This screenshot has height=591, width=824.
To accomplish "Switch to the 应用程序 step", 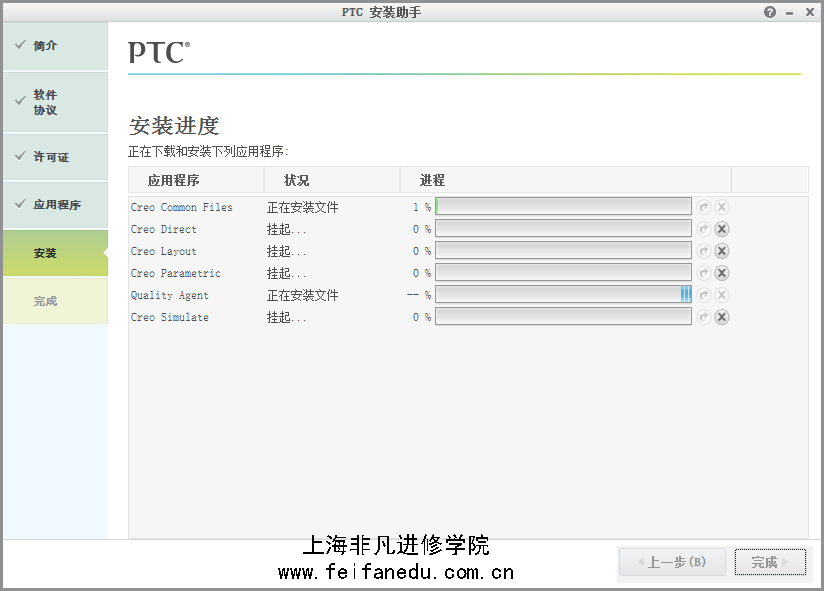I will click(55, 205).
